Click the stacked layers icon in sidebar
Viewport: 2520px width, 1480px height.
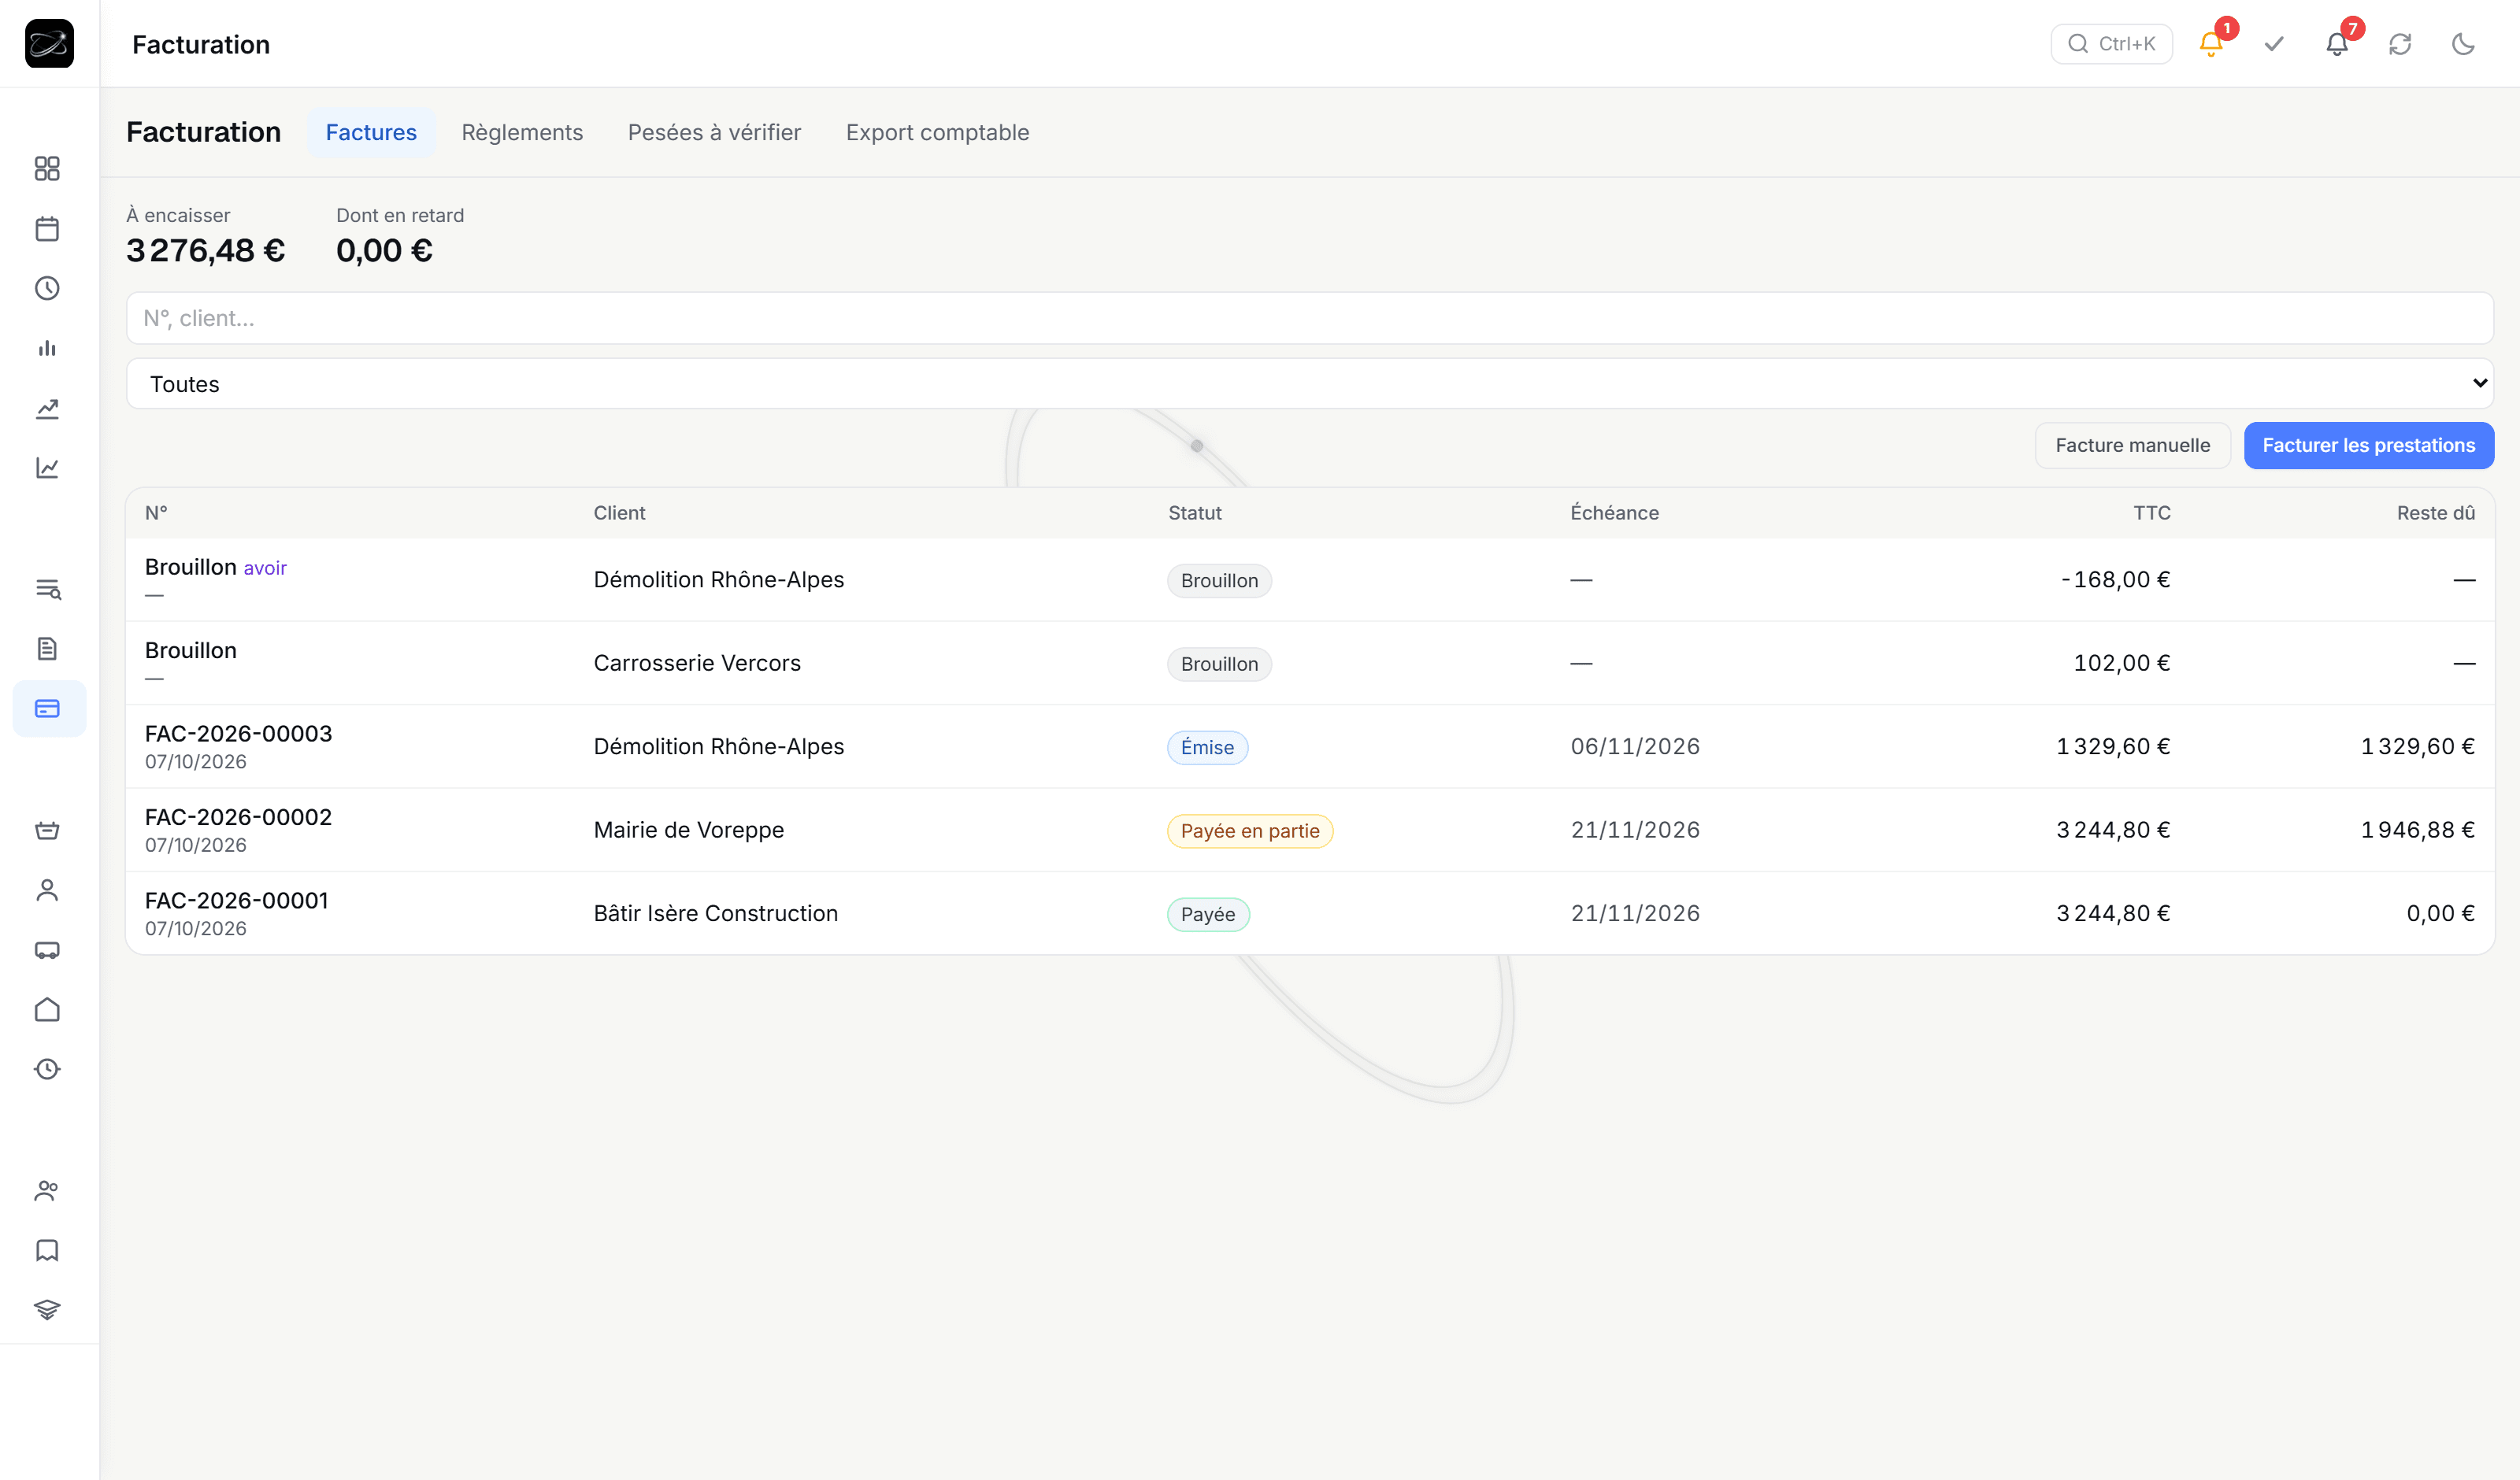(47, 1310)
